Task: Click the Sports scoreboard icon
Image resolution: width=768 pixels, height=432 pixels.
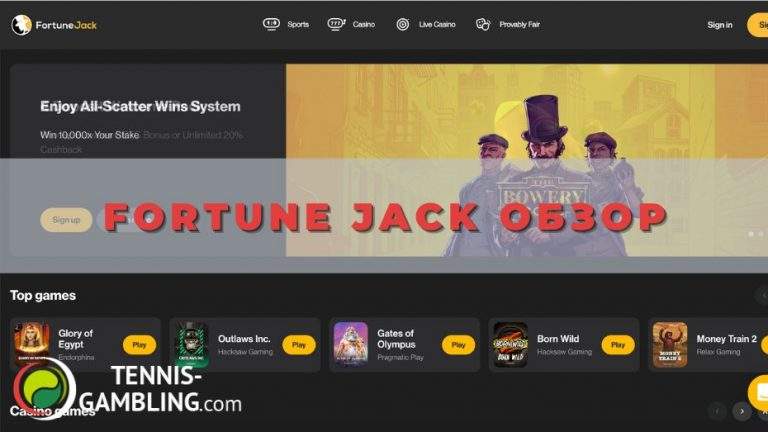Action: 271,24
